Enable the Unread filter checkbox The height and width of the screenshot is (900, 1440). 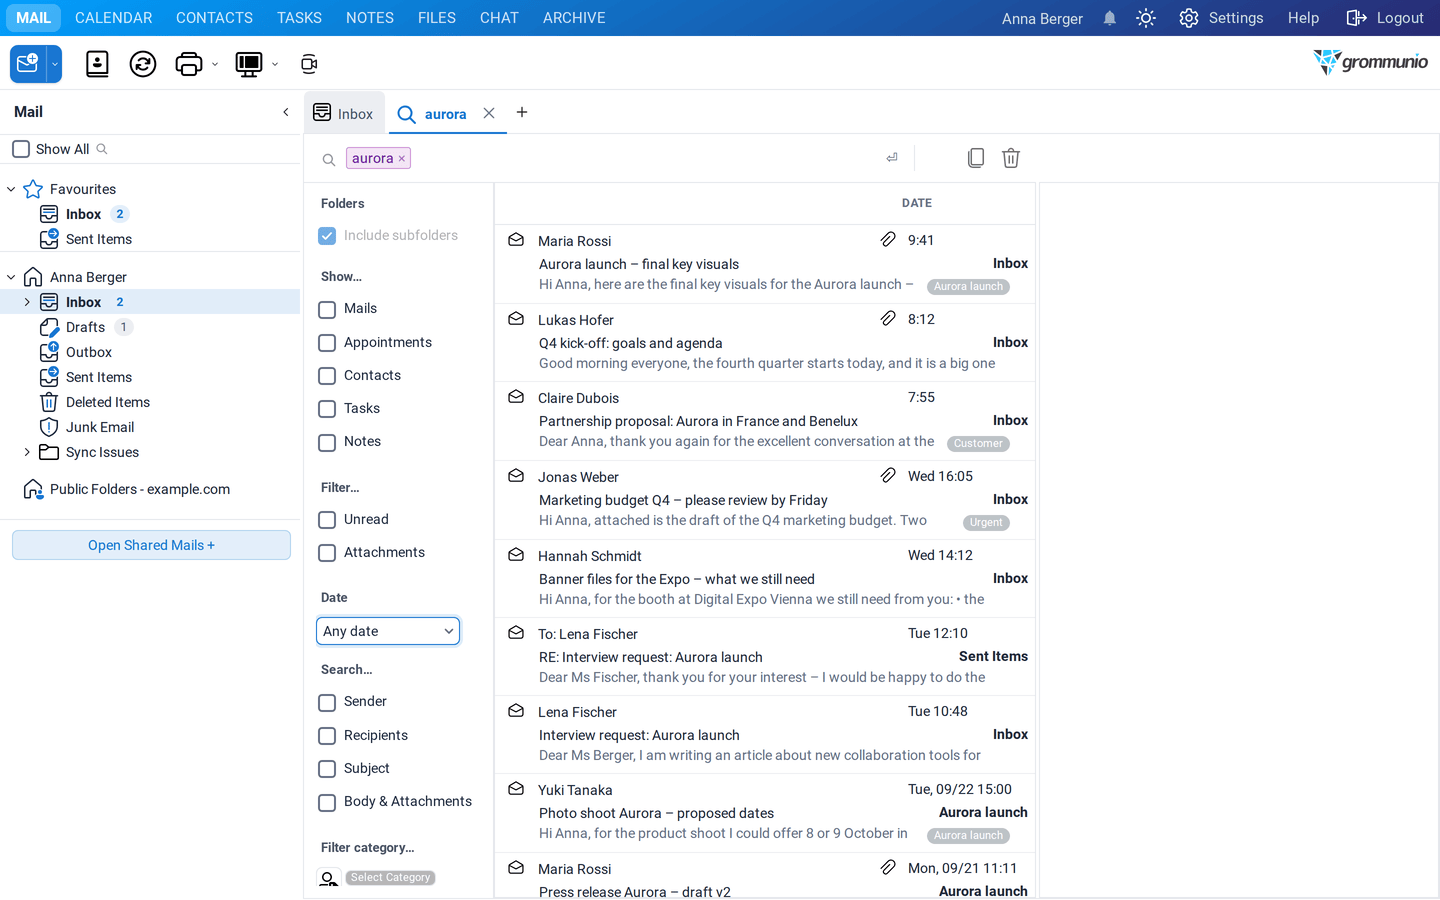pos(327,520)
